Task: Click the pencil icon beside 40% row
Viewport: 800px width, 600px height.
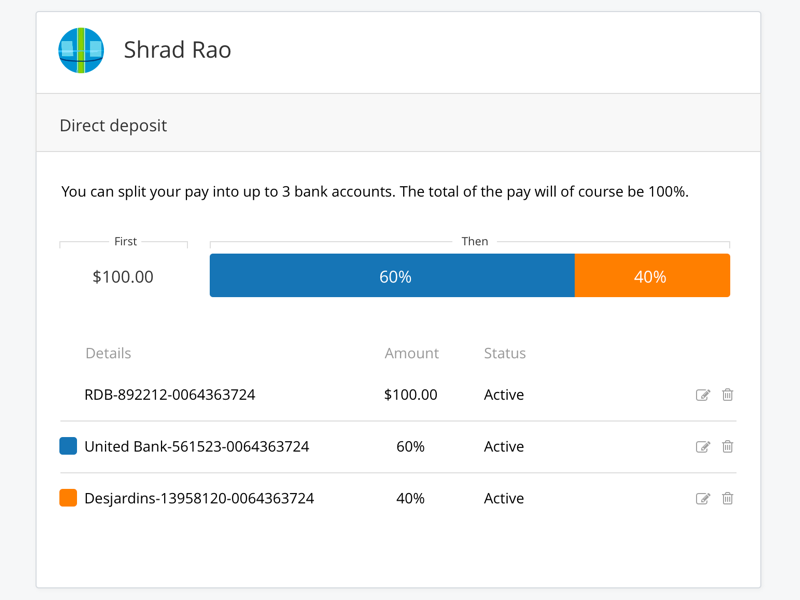Action: pyautogui.click(x=703, y=498)
